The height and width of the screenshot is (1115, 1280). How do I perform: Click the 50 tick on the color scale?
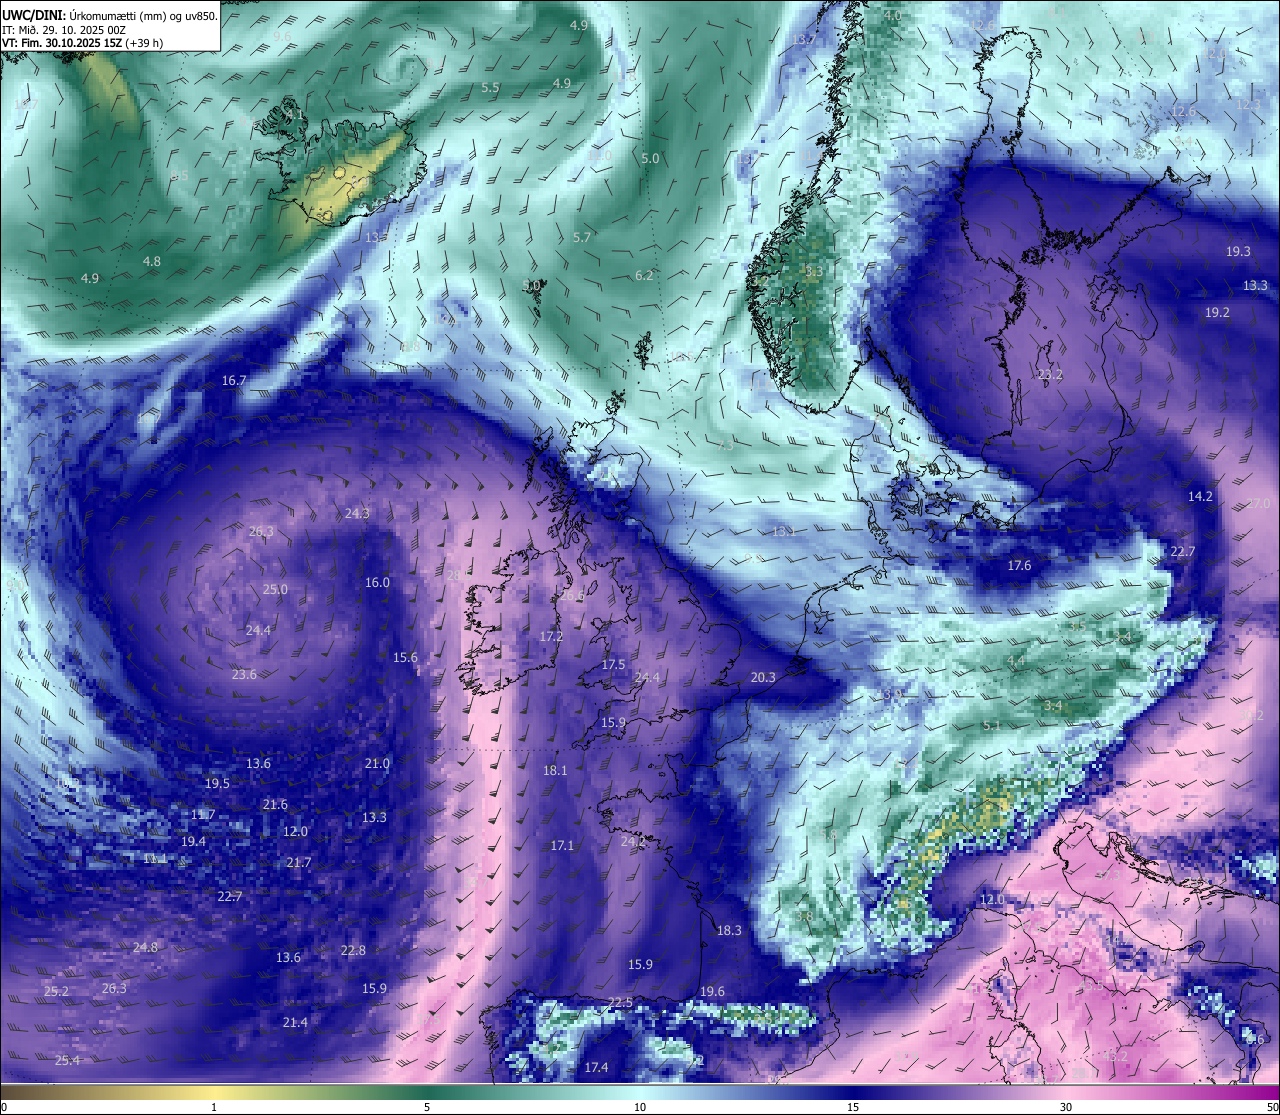[x=1271, y=1107]
